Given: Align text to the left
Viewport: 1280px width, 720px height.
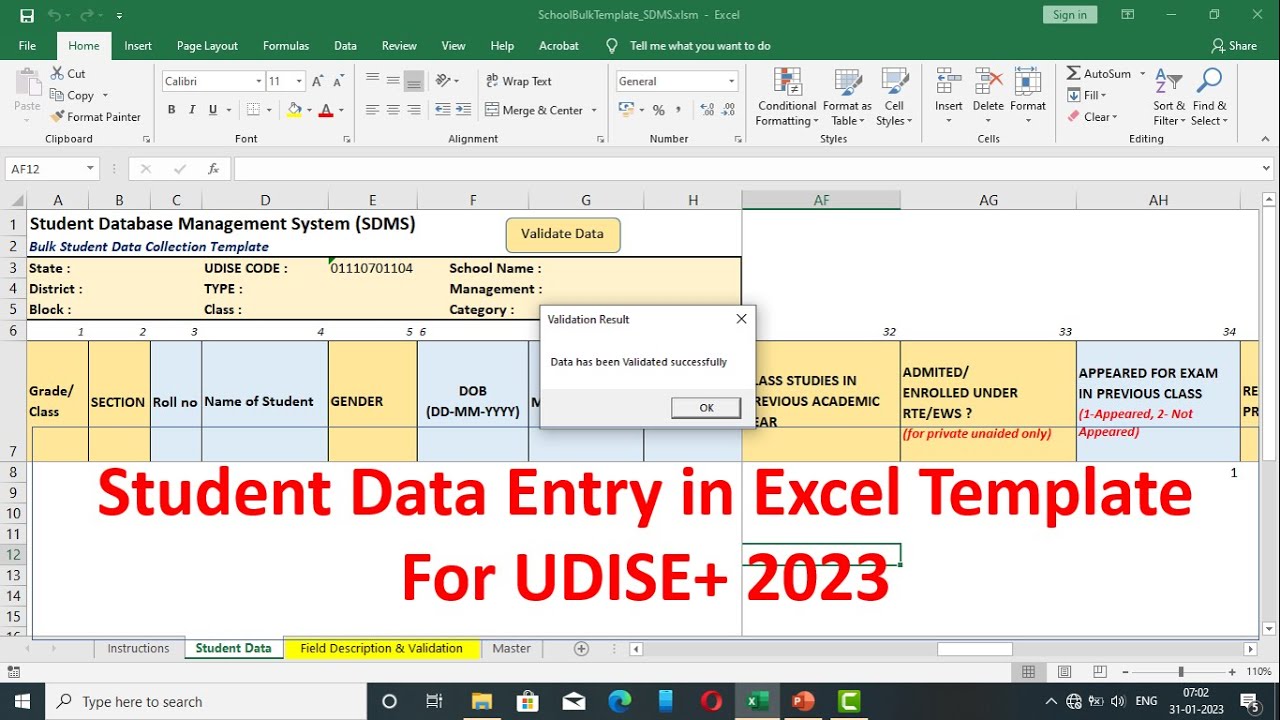Looking at the screenshot, I should pyautogui.click(x=372, y=110).
